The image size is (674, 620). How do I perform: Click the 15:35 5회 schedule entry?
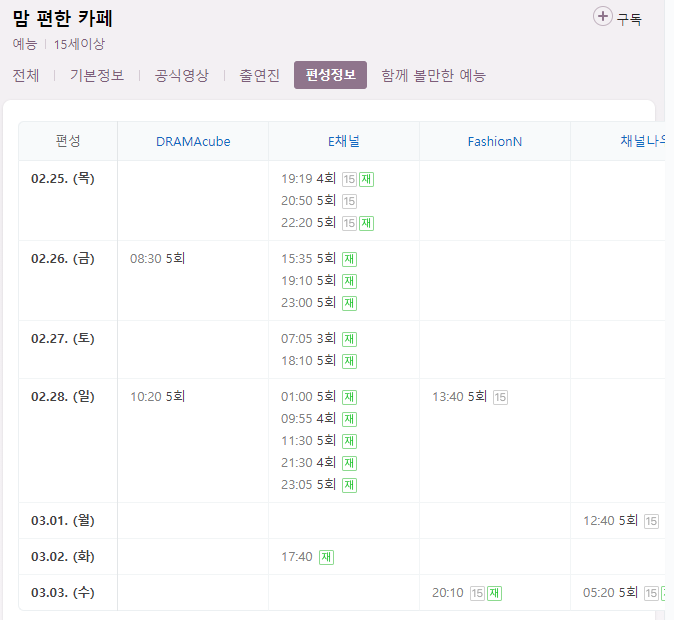(x=308, y=258)
